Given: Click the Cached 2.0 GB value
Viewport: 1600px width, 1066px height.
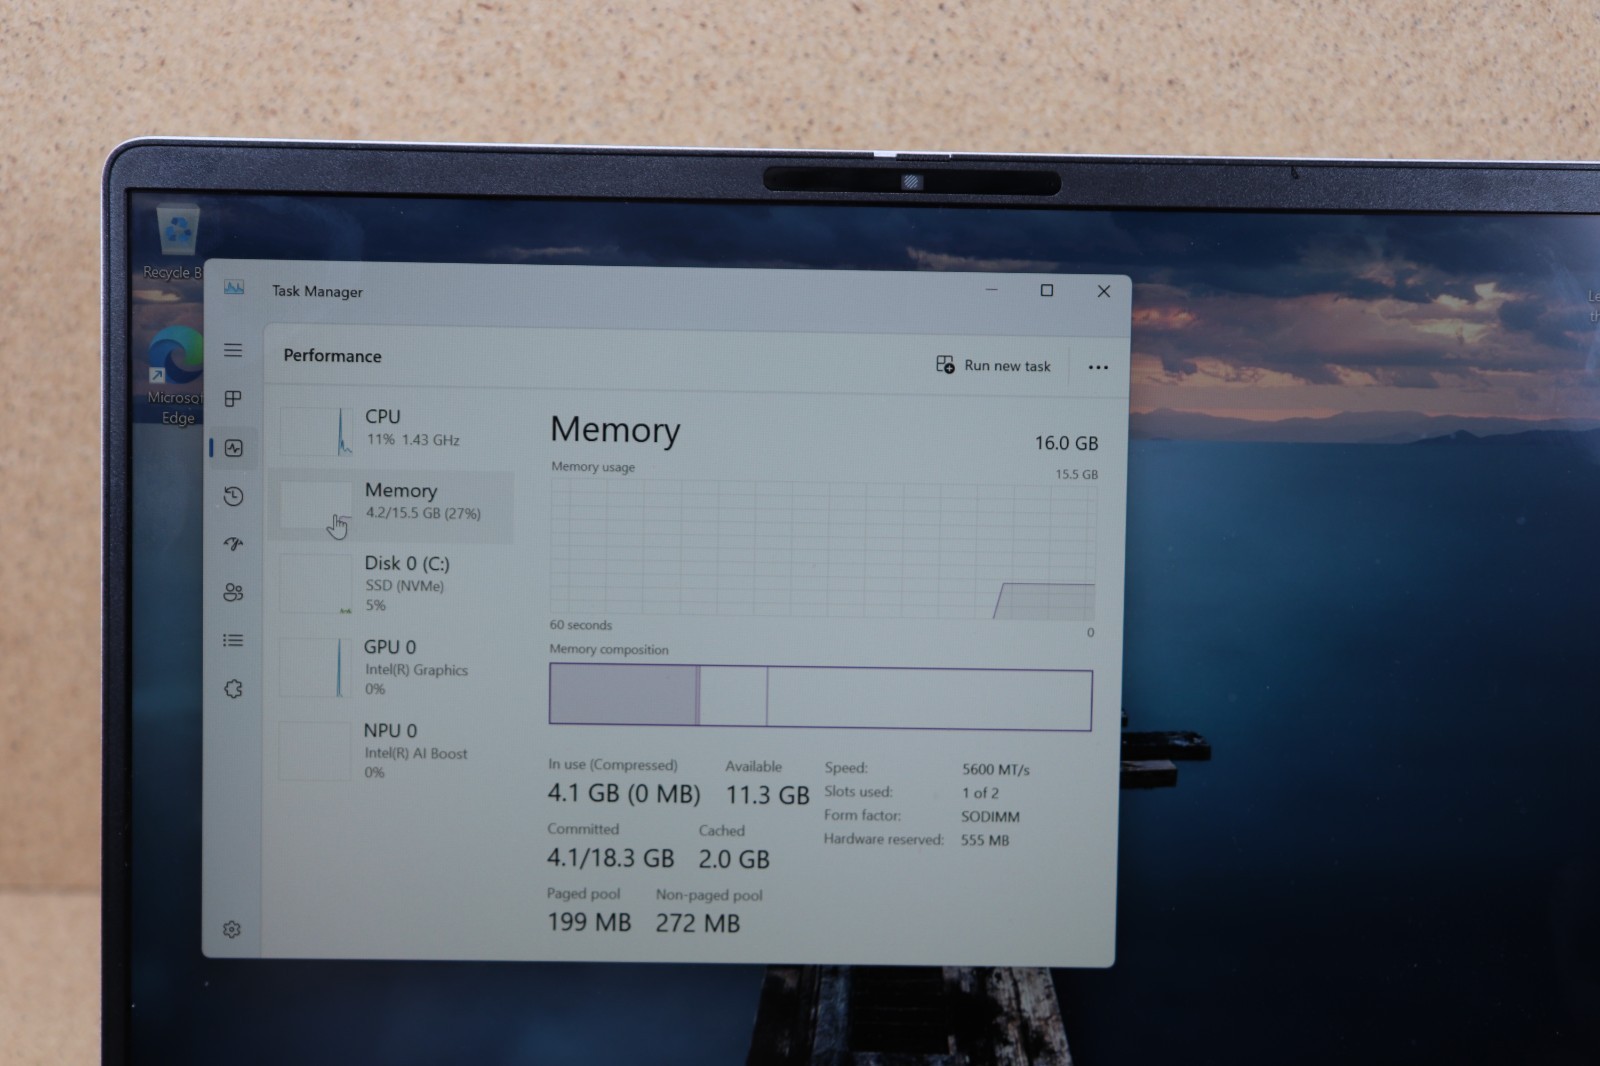Looking at the screenshot, I should [x=734, y=859].
